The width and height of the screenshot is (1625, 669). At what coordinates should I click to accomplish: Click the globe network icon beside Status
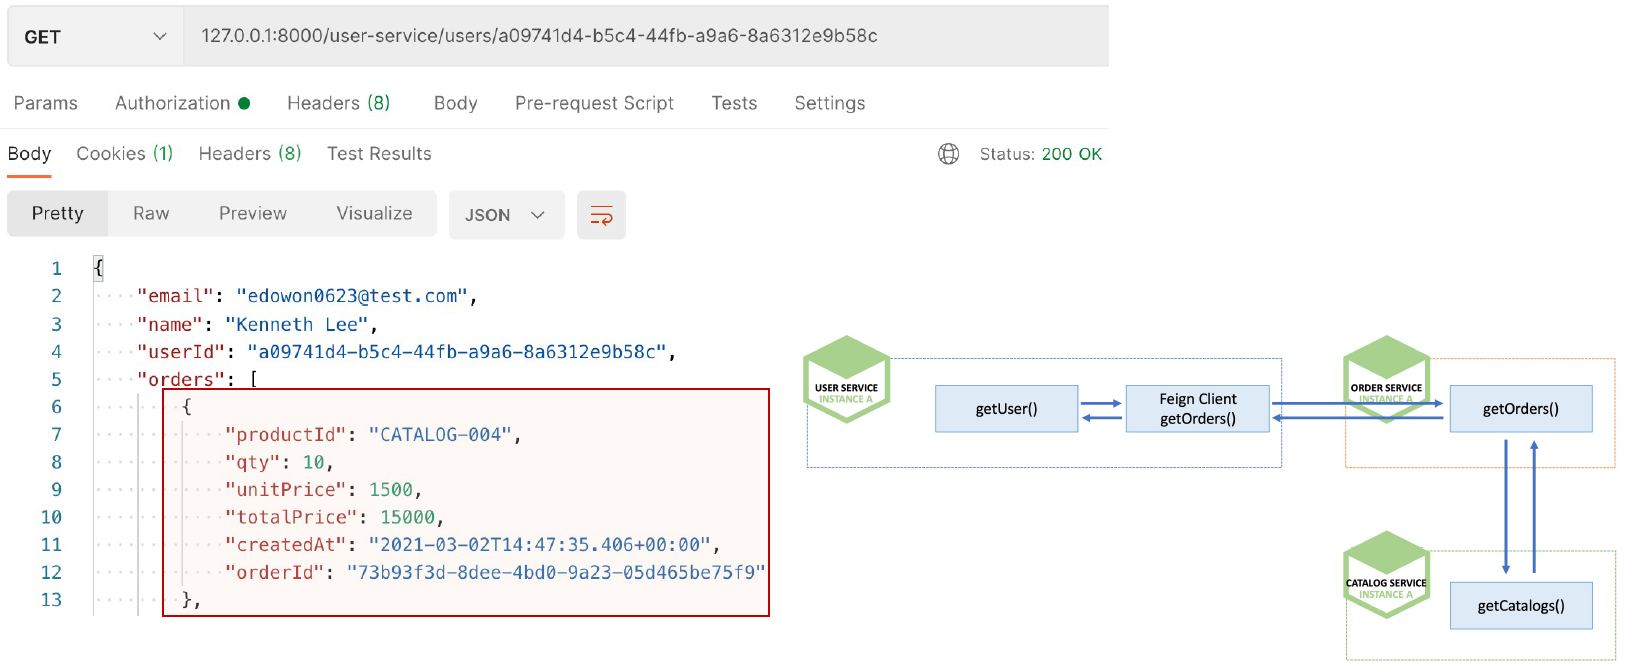coord(948,154)
